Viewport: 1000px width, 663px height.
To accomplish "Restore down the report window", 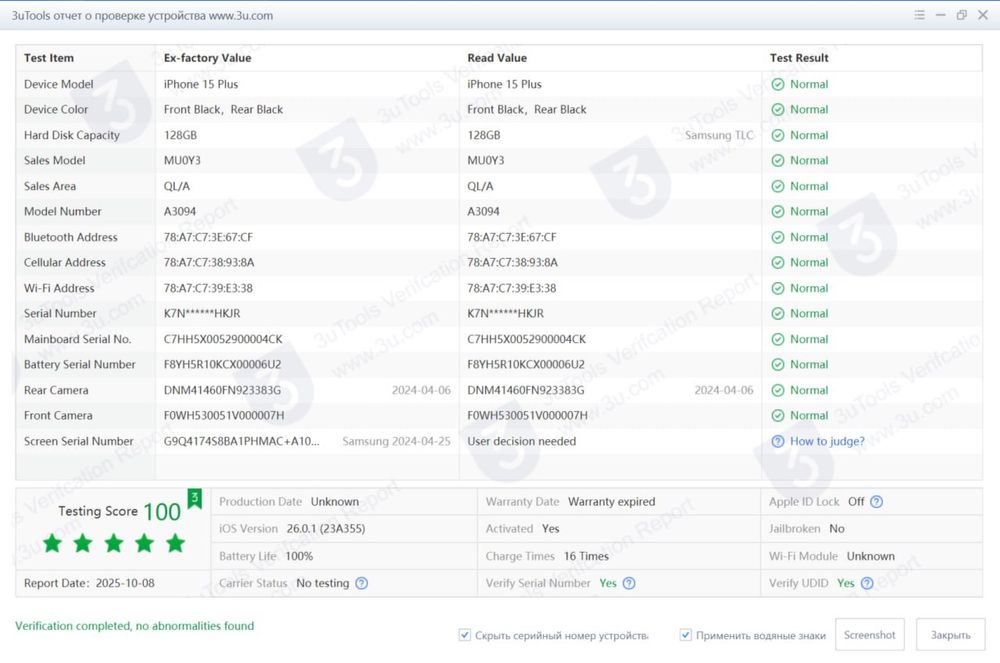I will coord(962,15).
